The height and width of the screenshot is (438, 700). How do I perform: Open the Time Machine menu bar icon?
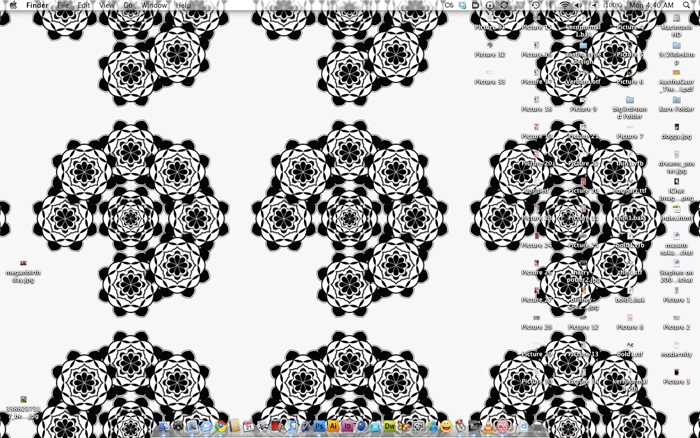coord(535,5)
